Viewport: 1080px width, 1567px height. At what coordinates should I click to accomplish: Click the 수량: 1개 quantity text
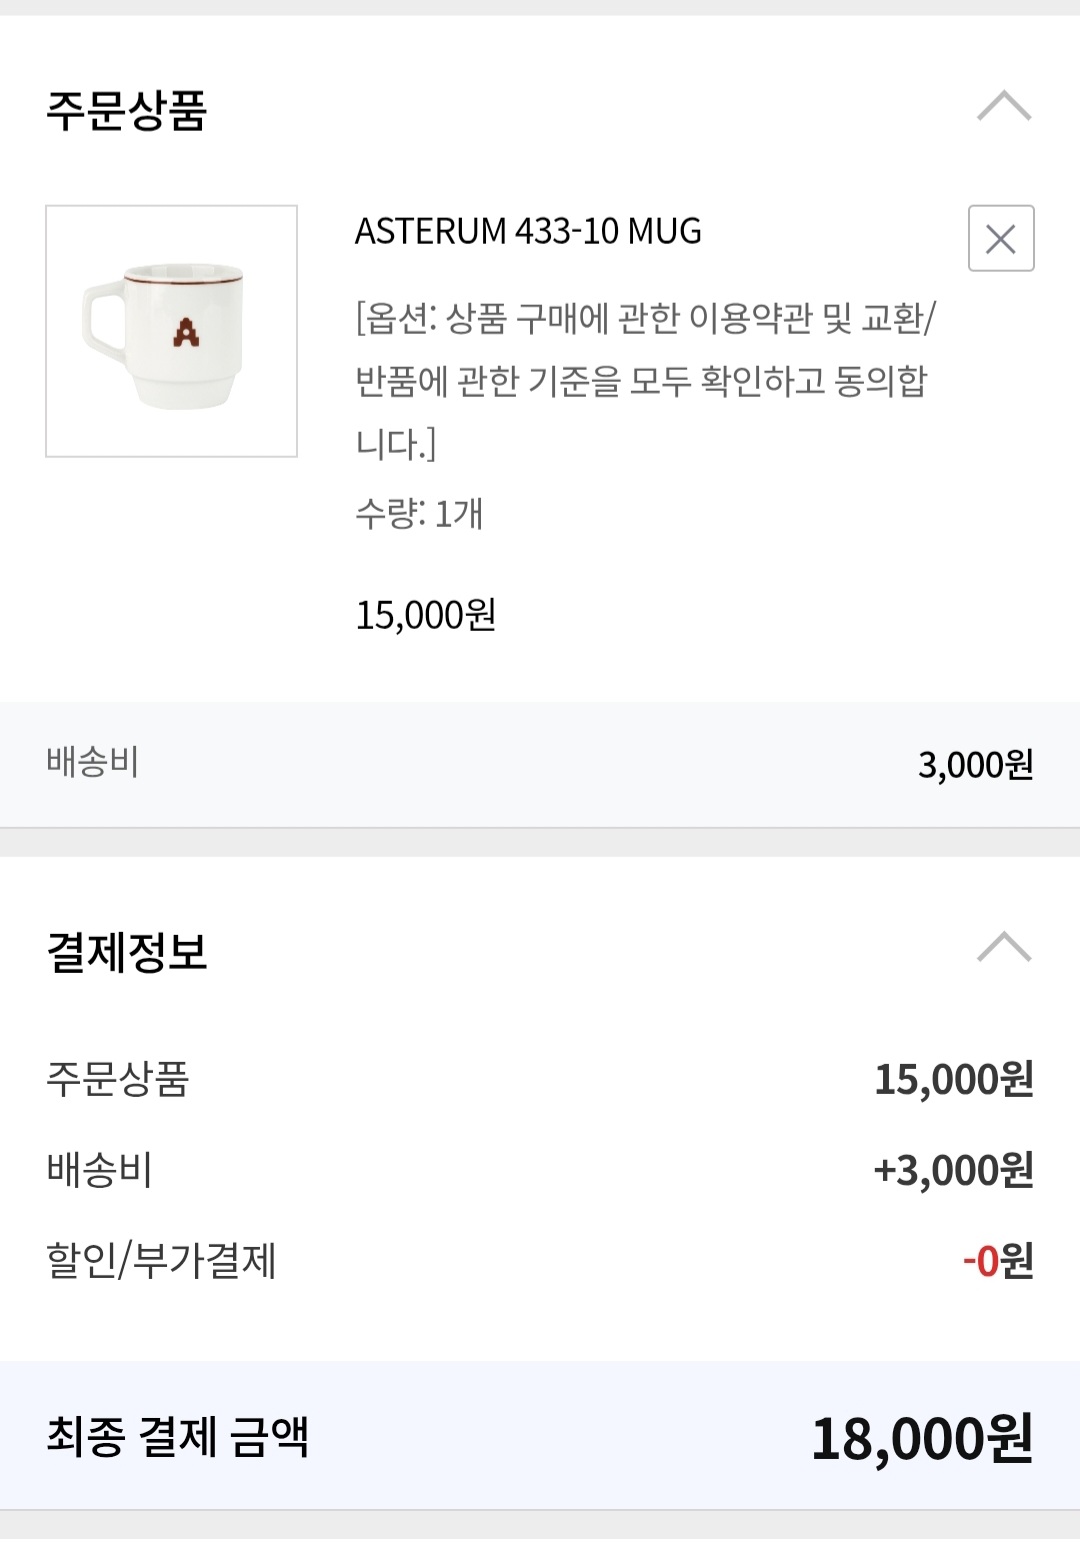tap(419, 514)
